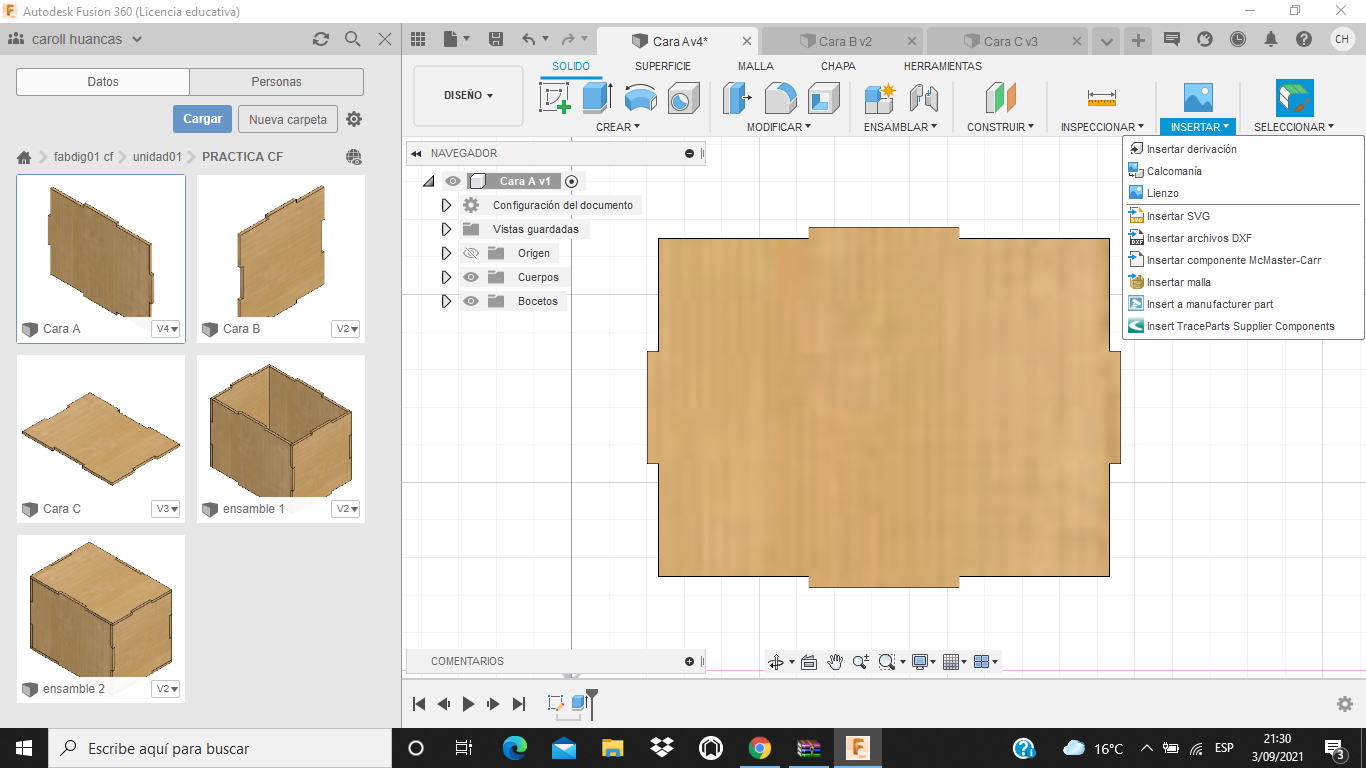
Task: Toggle visibility of Bocetos folder
Action: click(471, 301)
